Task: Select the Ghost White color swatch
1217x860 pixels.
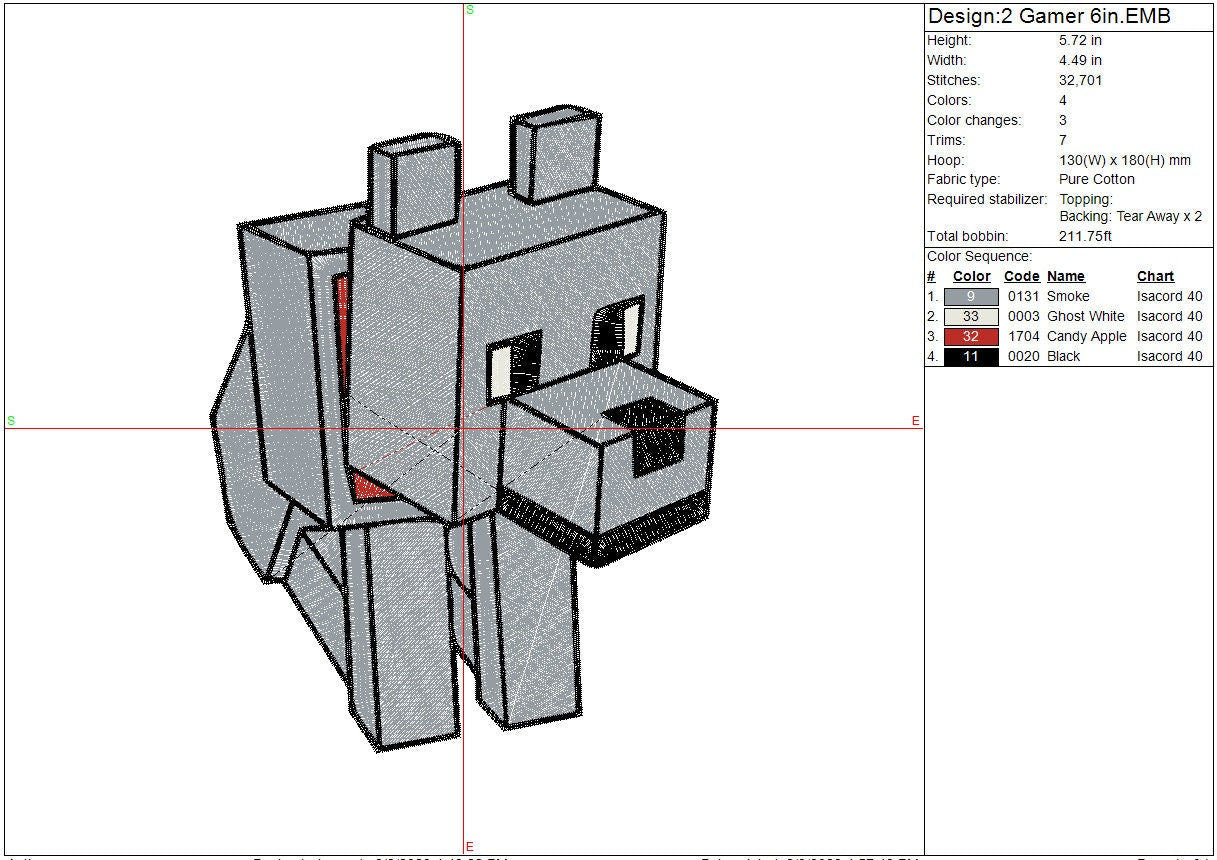Action: tap(970, 317)
